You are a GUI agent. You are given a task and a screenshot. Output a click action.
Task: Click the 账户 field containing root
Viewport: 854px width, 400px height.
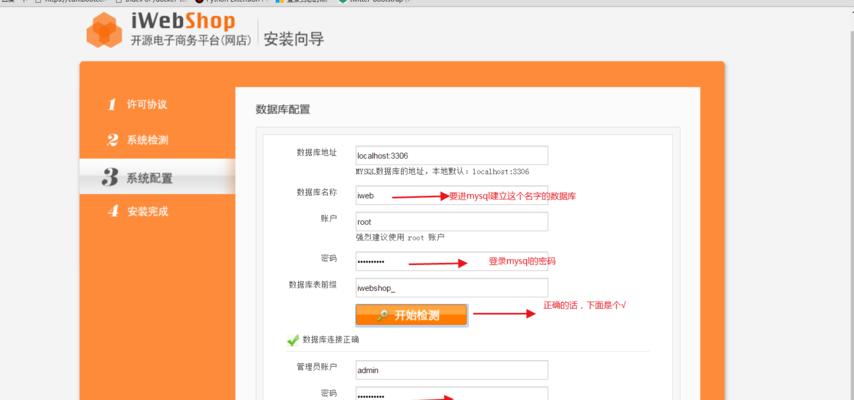pyautogui.click(x=452, y=222)
